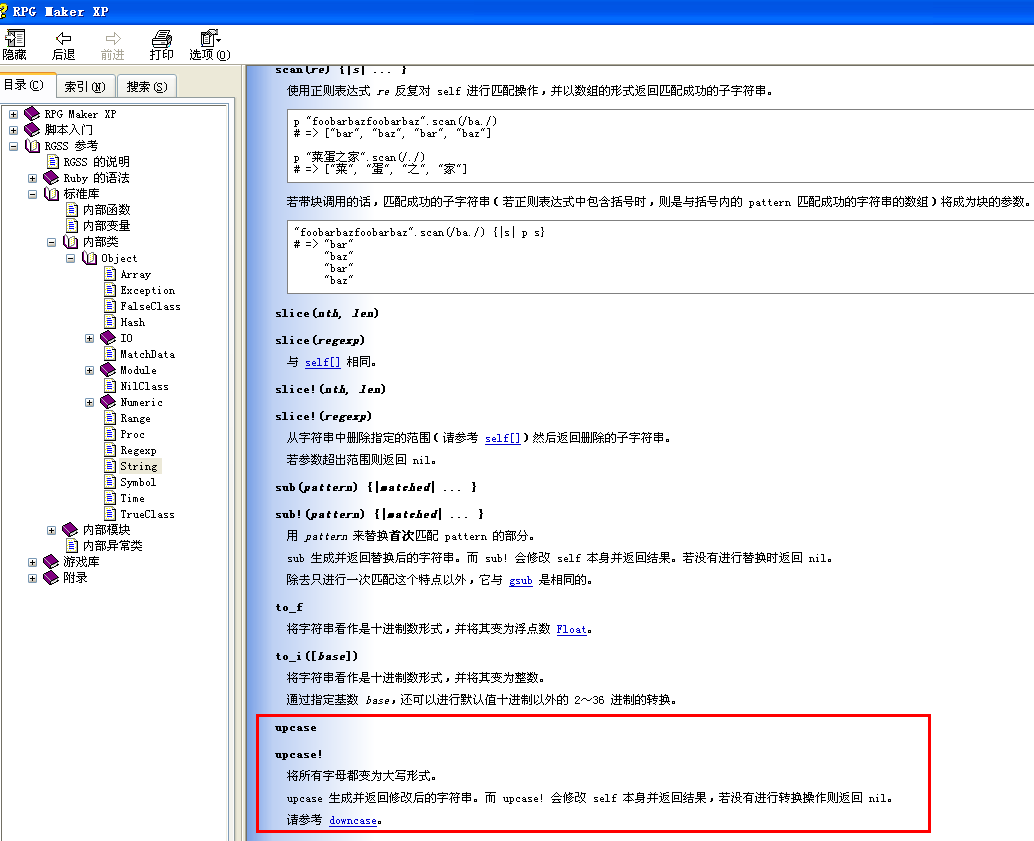
Task: Switch to the 目录 (Contents) tab
Action: point(24,85)
